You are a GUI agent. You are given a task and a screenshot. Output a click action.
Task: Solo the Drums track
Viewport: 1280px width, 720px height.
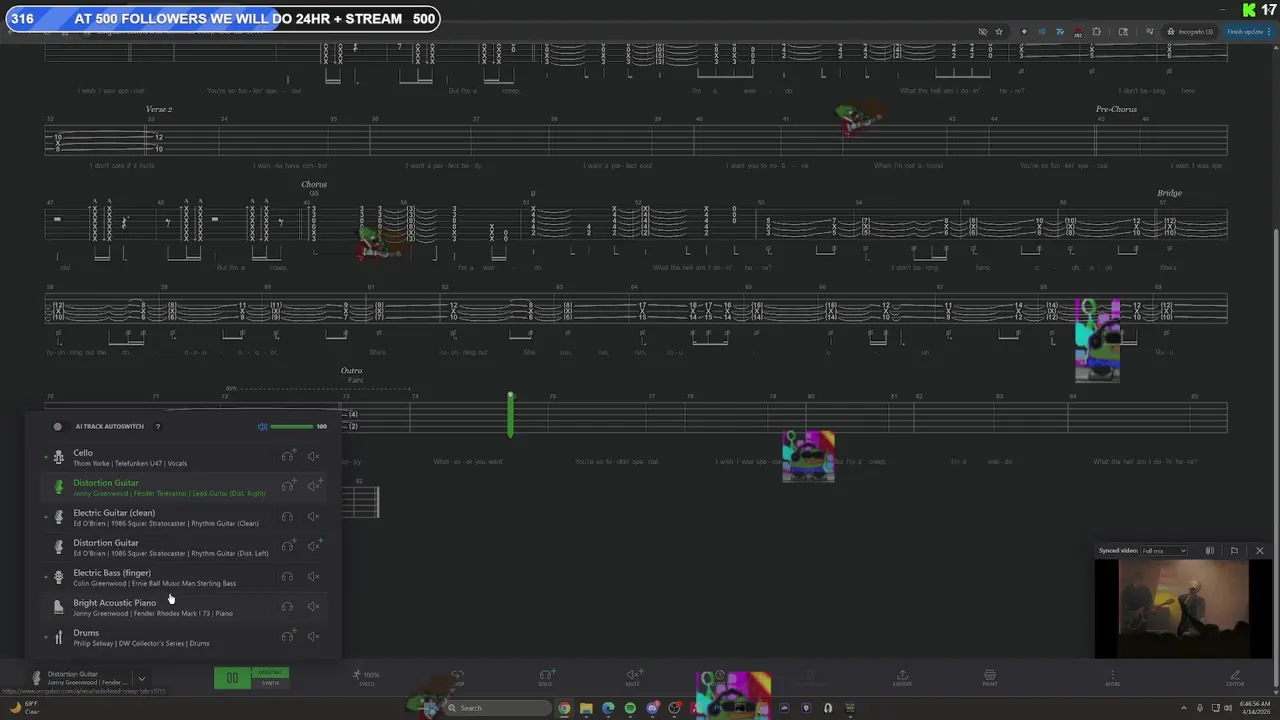tap(288, 636)
